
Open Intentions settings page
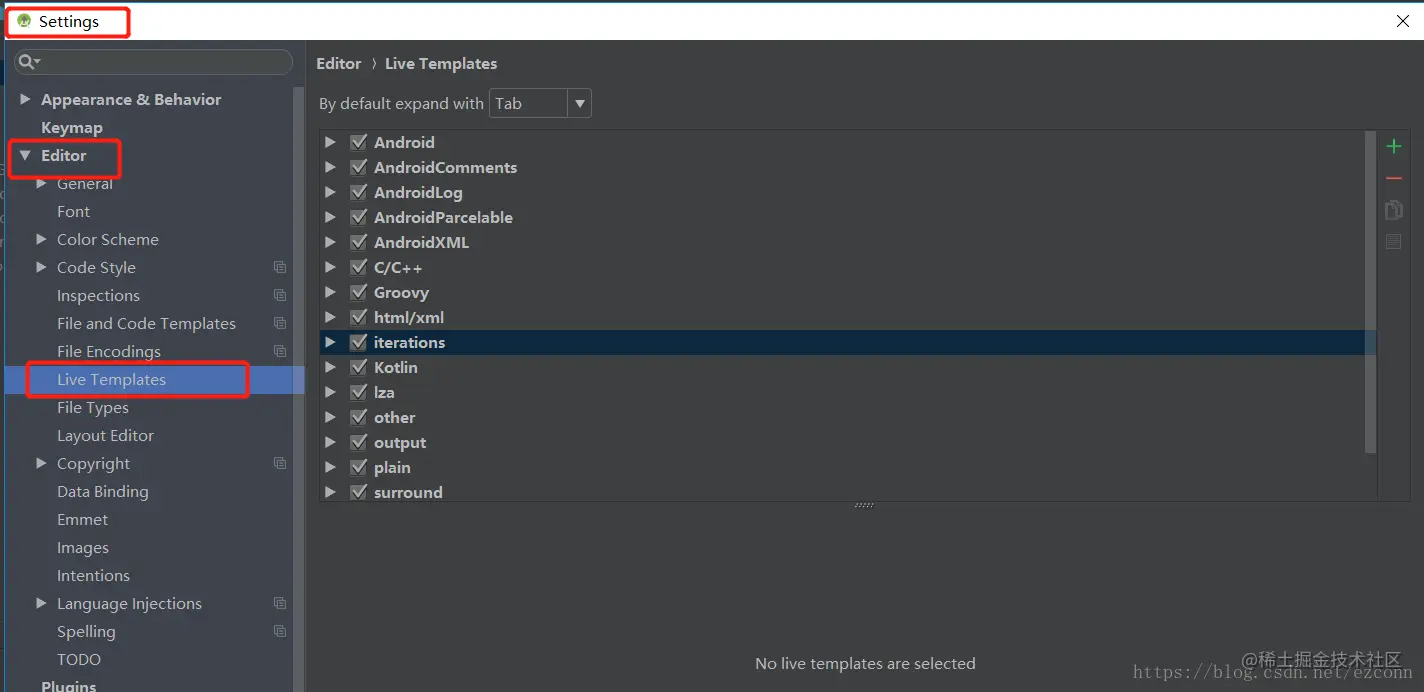(93, 576)
